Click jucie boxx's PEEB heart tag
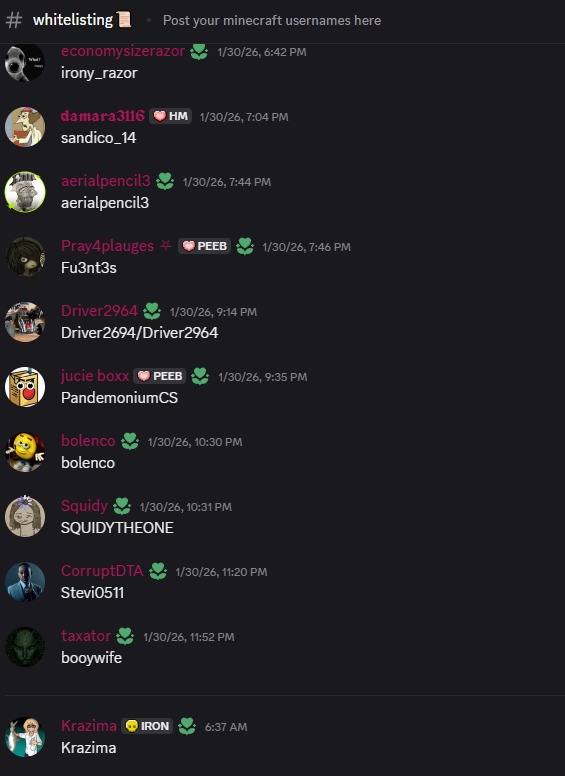 point(160,376)
